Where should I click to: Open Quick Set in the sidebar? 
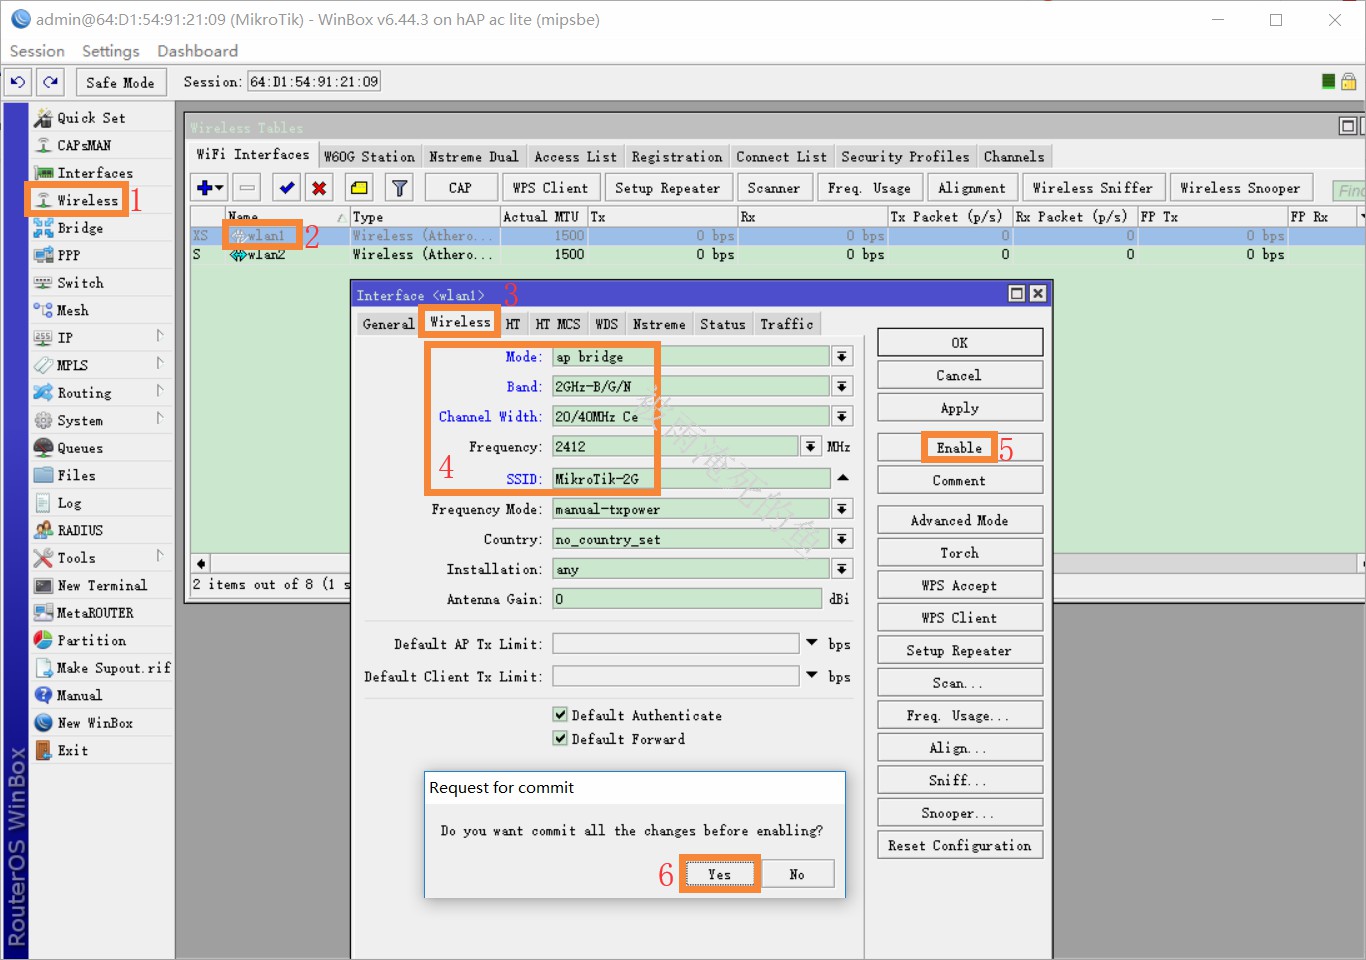point(90,118)
